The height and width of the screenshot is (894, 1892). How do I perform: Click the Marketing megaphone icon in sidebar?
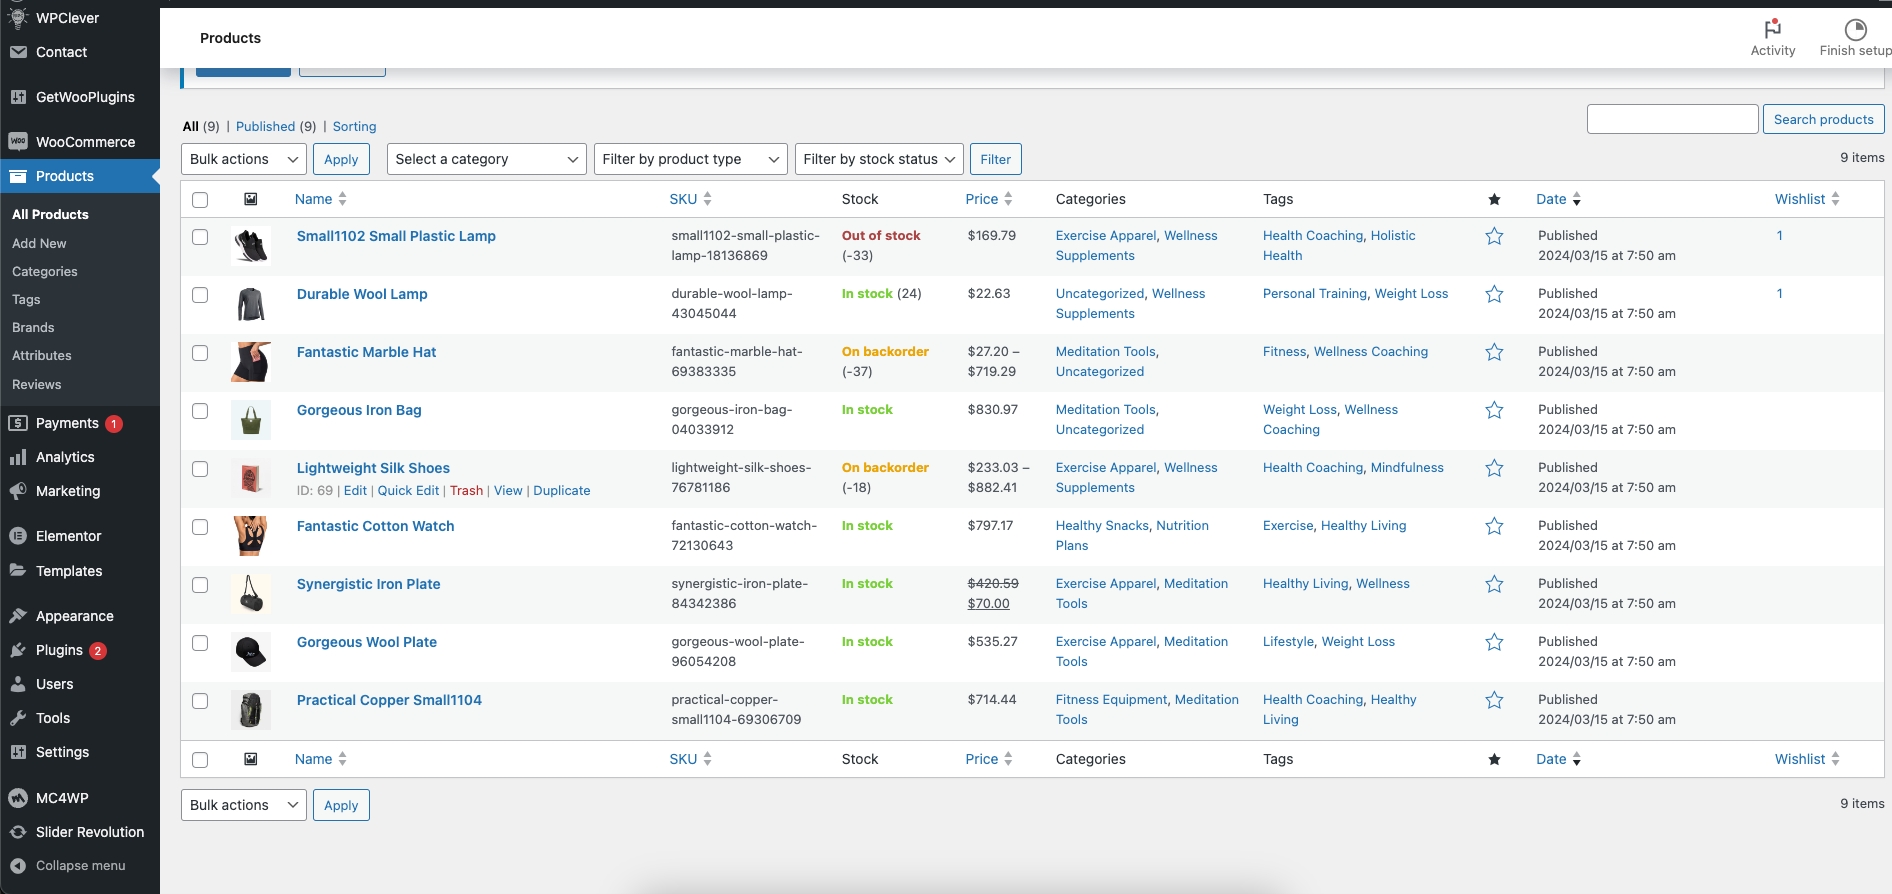click(x=18, y=491)
